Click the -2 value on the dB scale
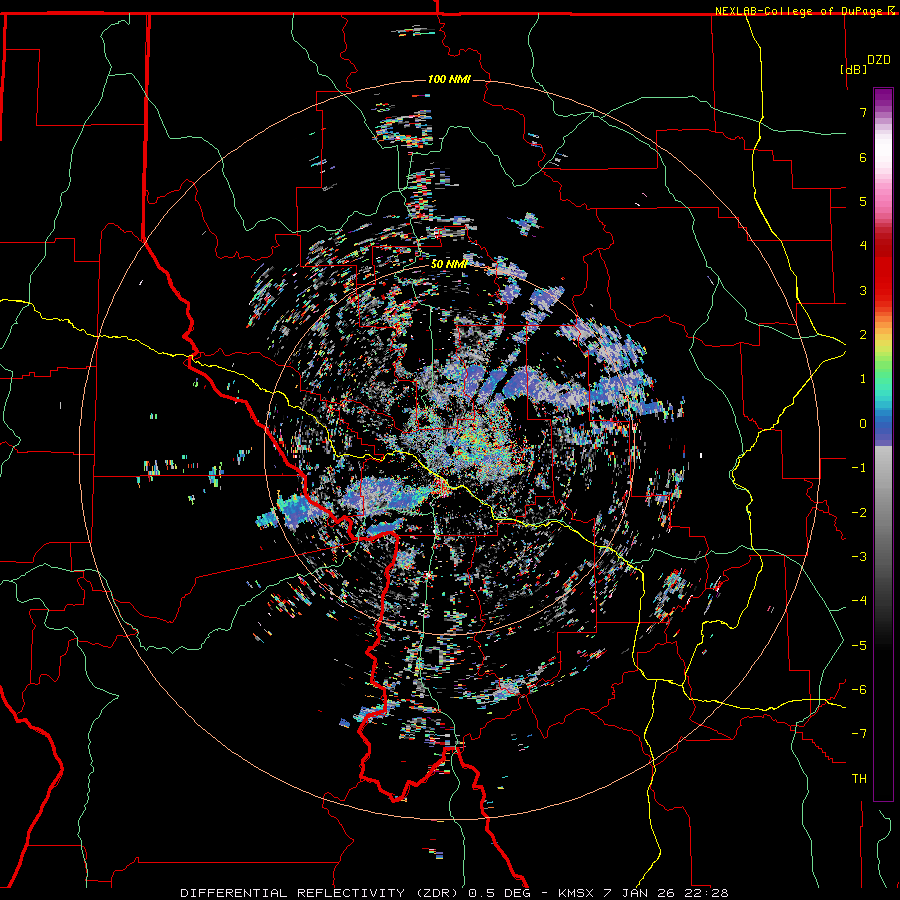The height and width of the screenshot is (900, 900). [859, 512]
